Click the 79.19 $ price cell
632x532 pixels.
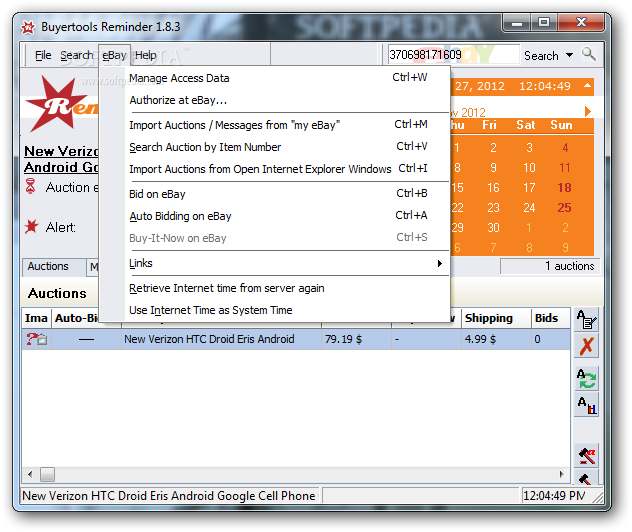click(x=356, y=339)
